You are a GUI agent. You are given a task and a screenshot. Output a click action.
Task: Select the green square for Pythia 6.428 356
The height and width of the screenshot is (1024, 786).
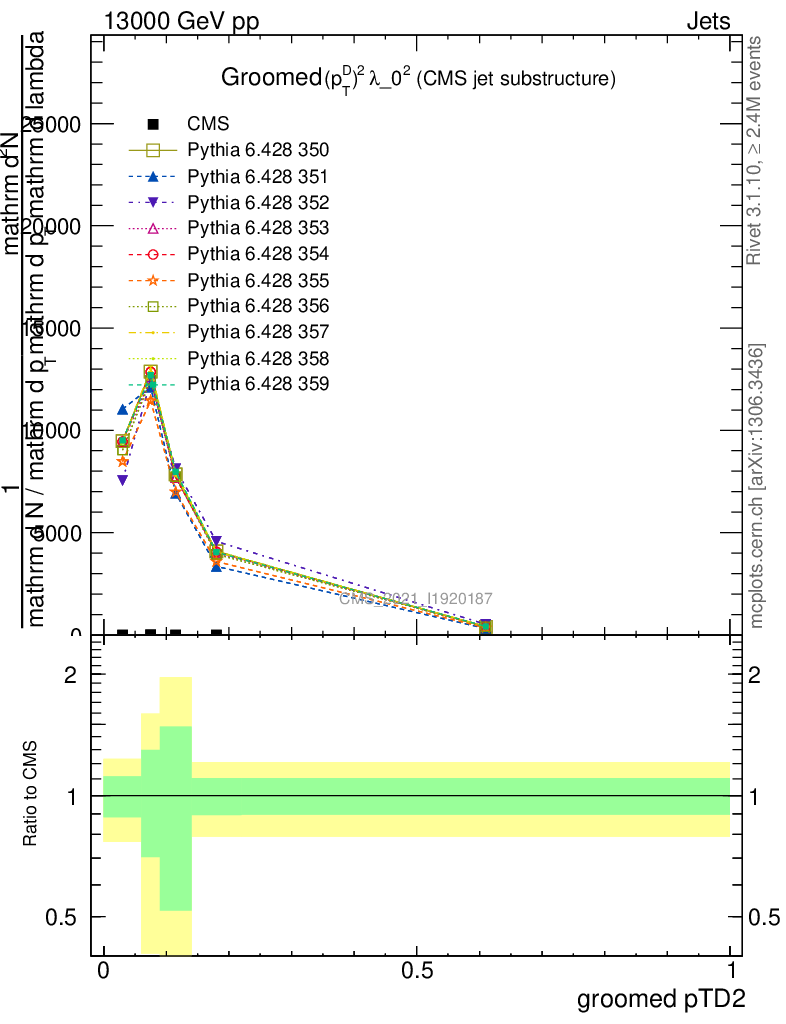point(153,306)
